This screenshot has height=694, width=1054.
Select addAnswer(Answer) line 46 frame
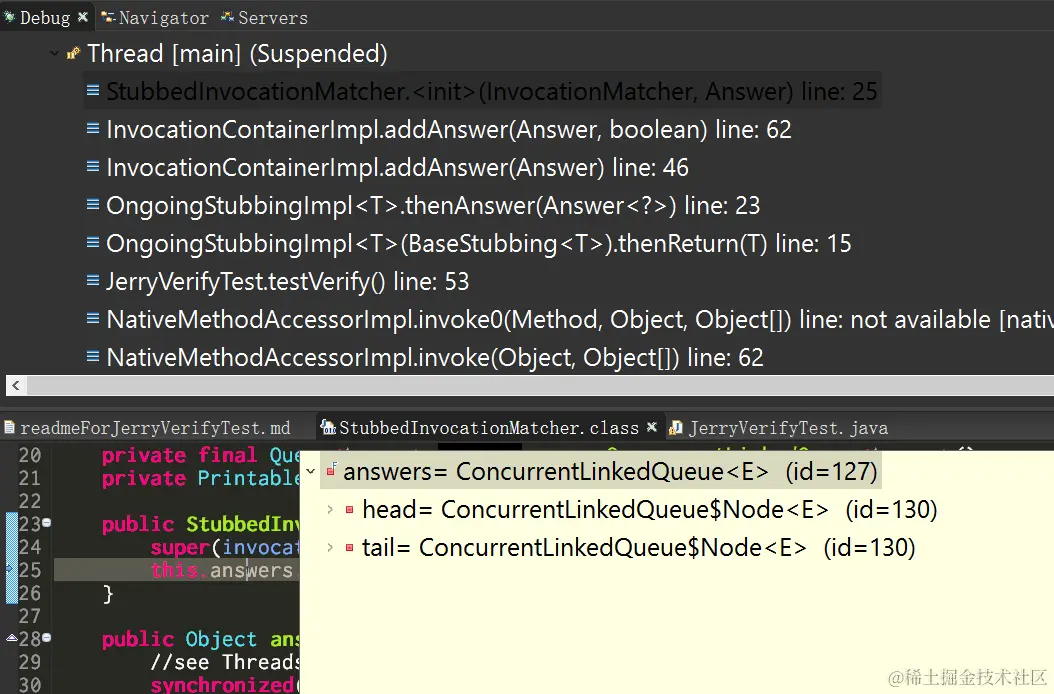click(x=397, y=167)
